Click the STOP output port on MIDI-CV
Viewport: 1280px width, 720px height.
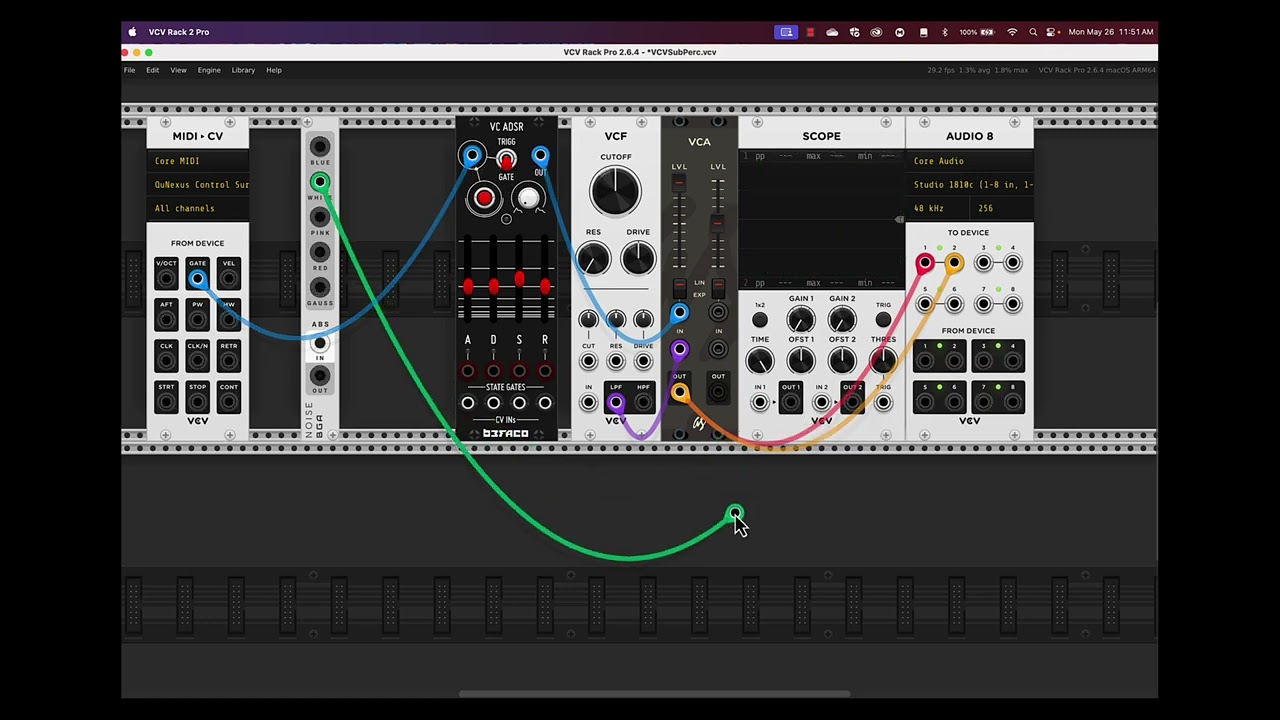coord(197,401)
